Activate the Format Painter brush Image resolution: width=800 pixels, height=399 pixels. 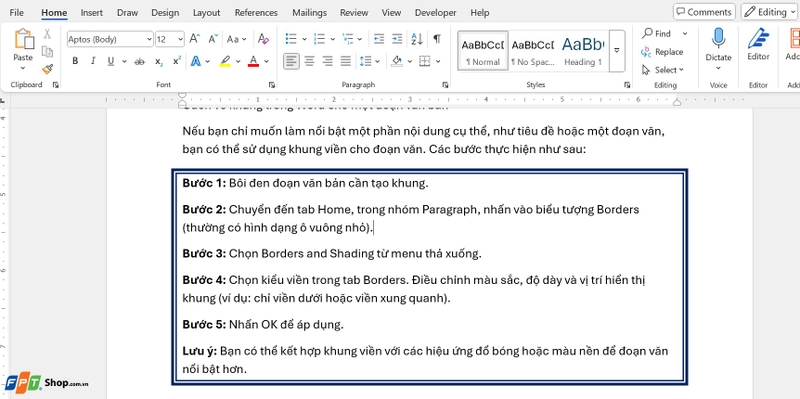(x=47, y=69)
